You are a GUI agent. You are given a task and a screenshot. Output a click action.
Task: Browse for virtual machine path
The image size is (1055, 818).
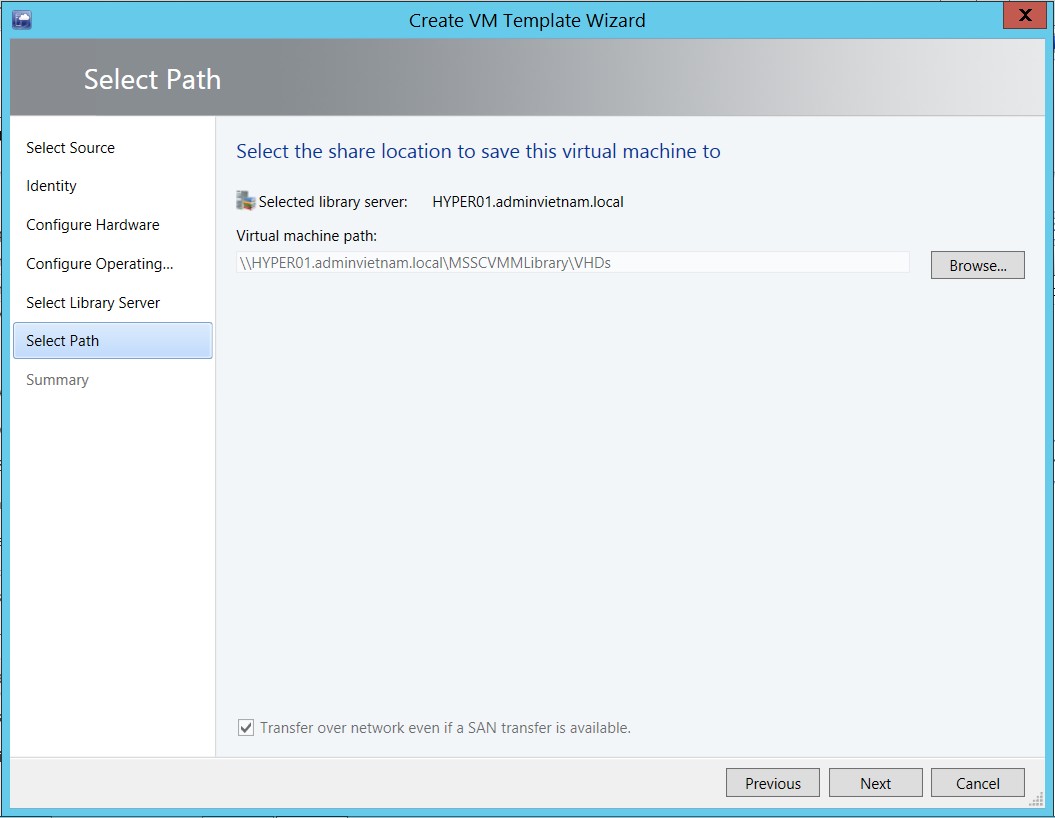978,265
